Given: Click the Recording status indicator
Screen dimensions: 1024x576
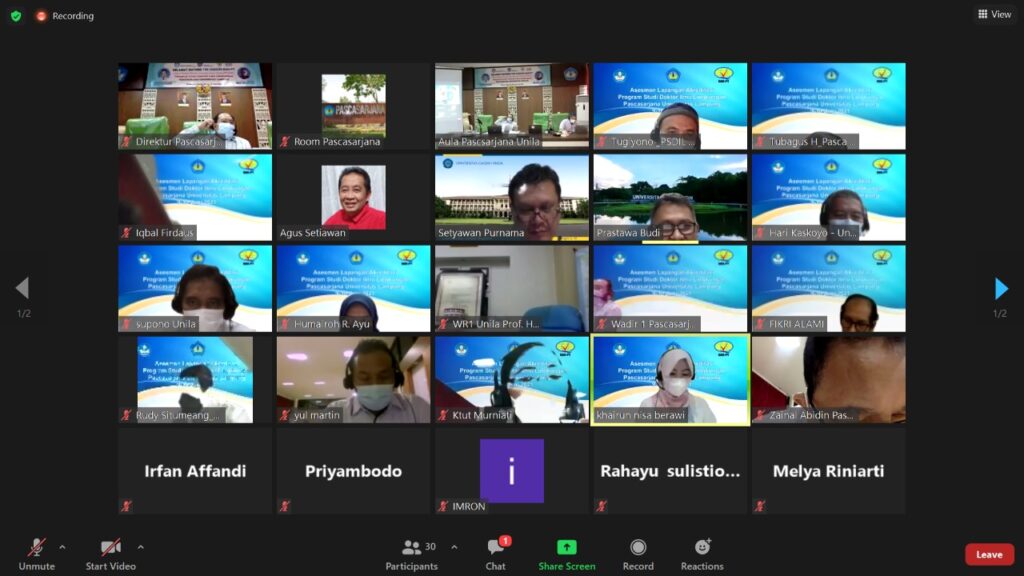Looking at the screenshot, I should (65, 16).
